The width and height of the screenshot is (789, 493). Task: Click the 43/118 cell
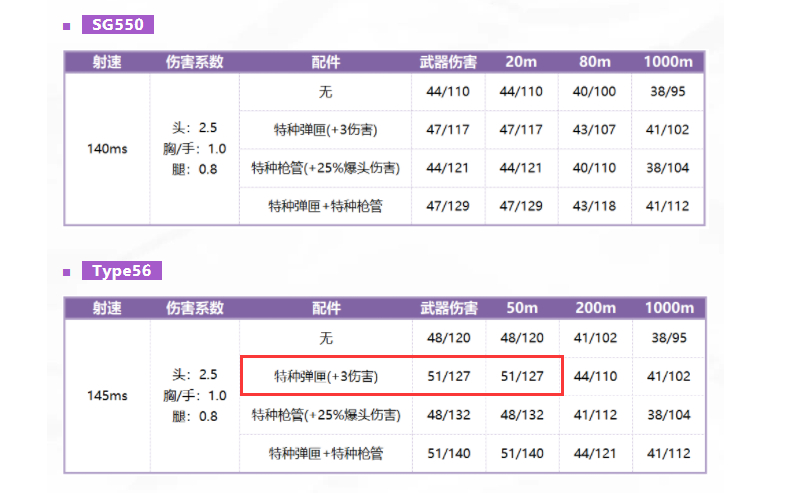pos(594,206)
